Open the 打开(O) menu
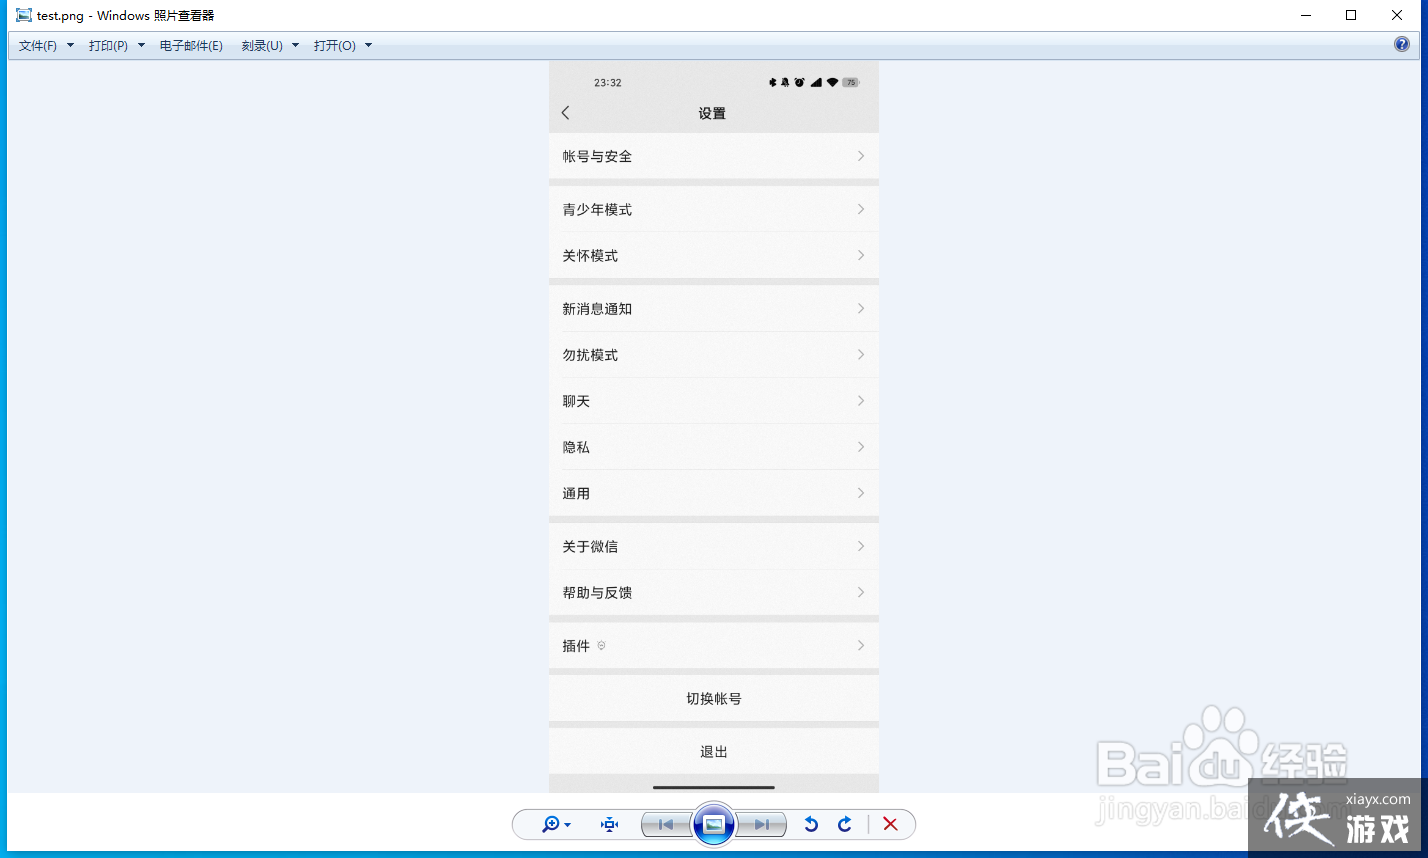The width and height of the screenshot is (1428, 858). 334,46
